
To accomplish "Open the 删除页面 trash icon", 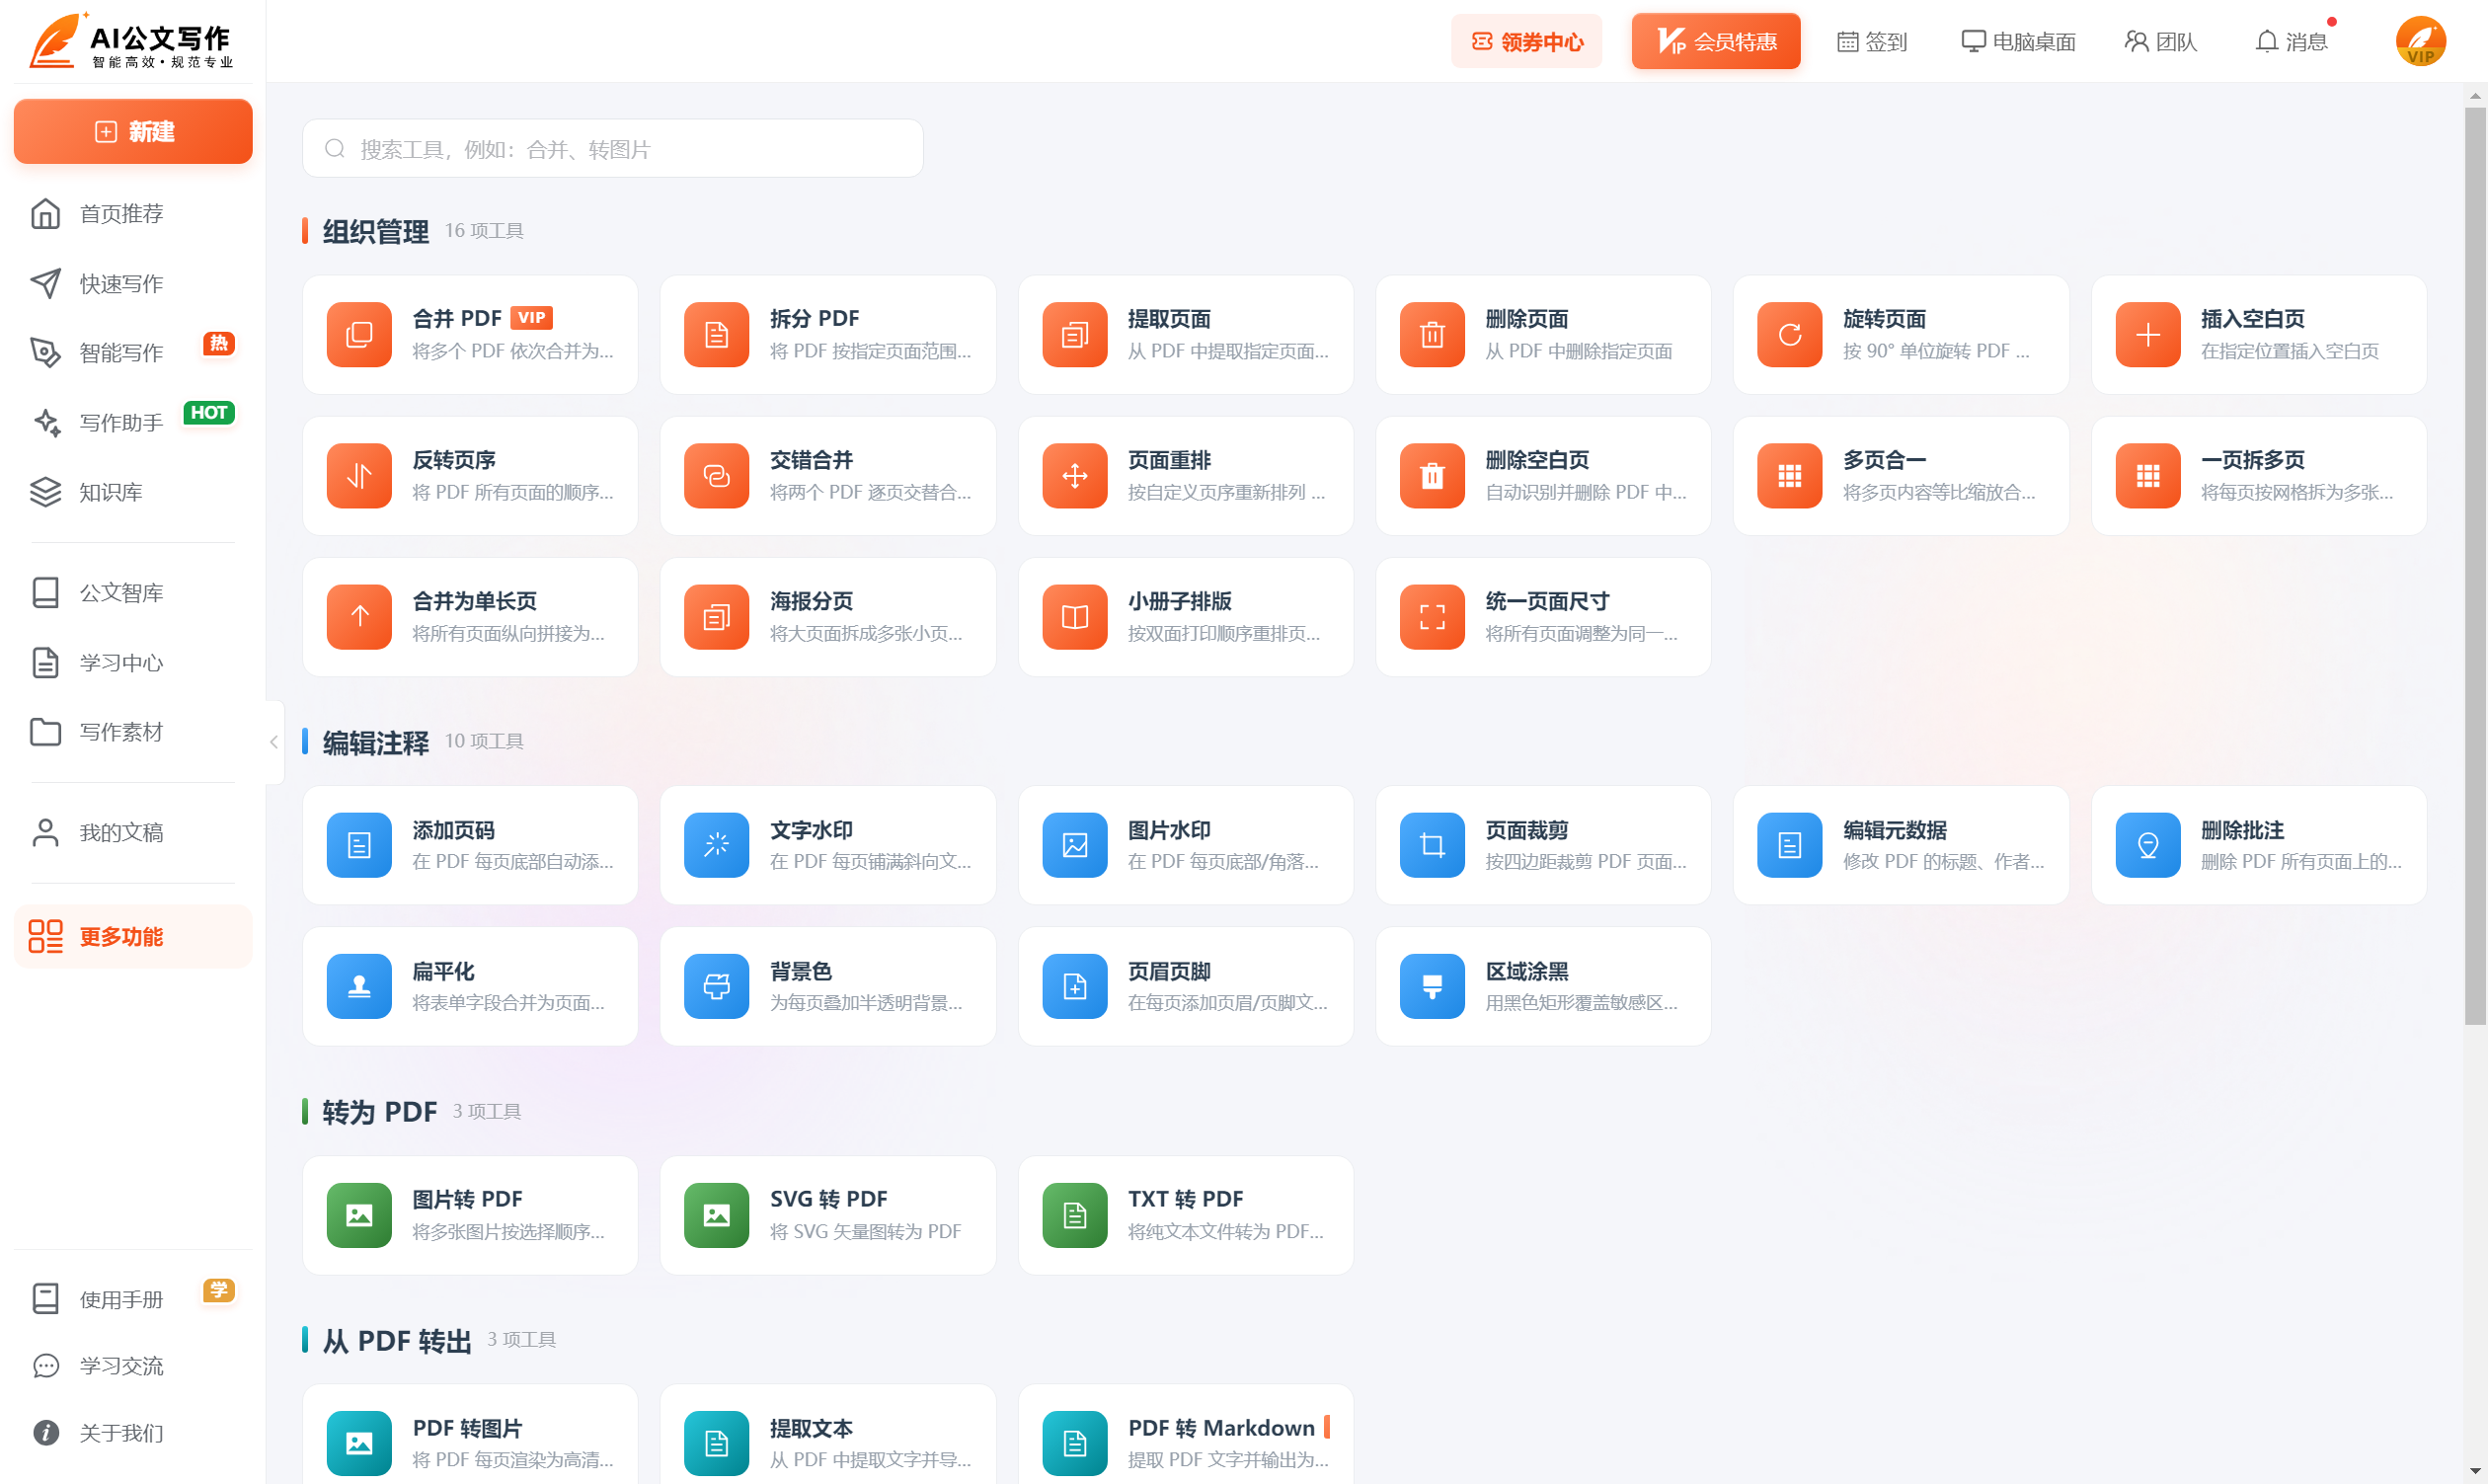I will (1432, 335).
